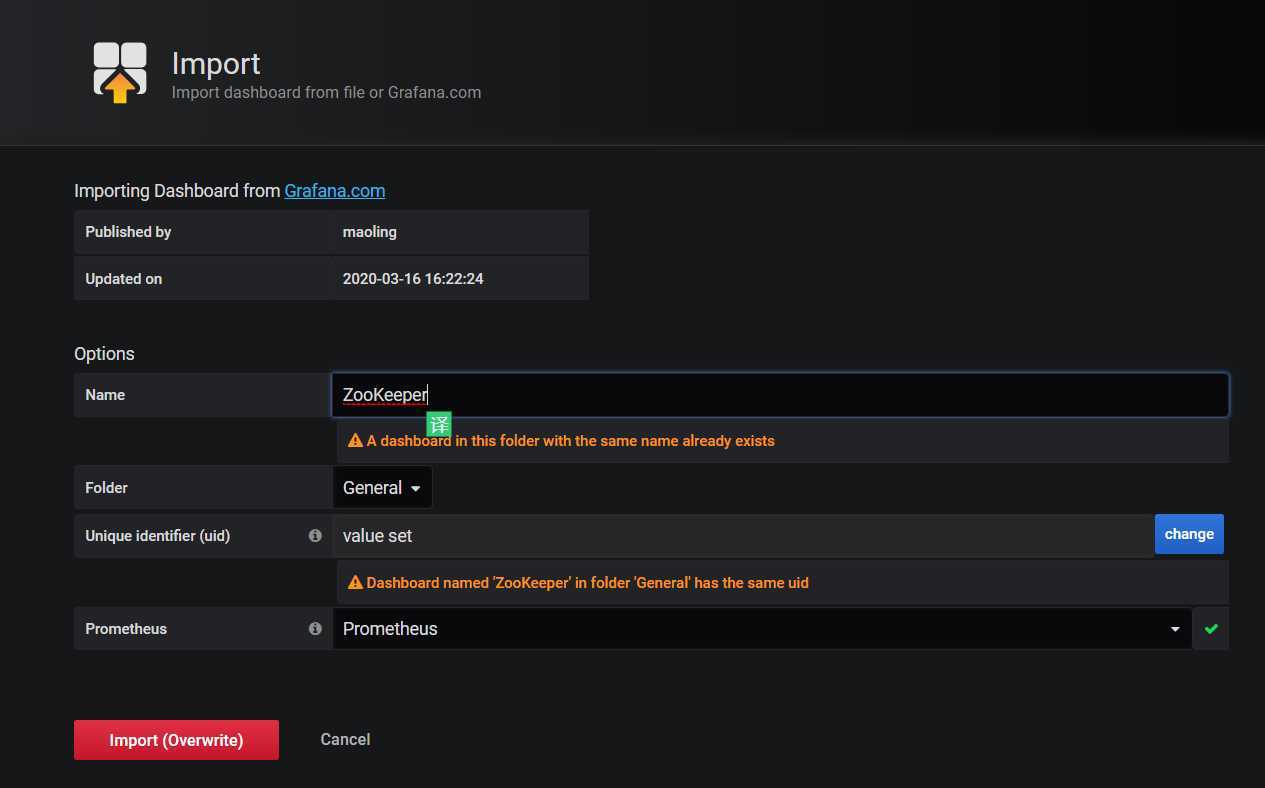Open the Prometheus data source dropdown
This screenshot has height=788, width=1265.
tap(761, 629)
